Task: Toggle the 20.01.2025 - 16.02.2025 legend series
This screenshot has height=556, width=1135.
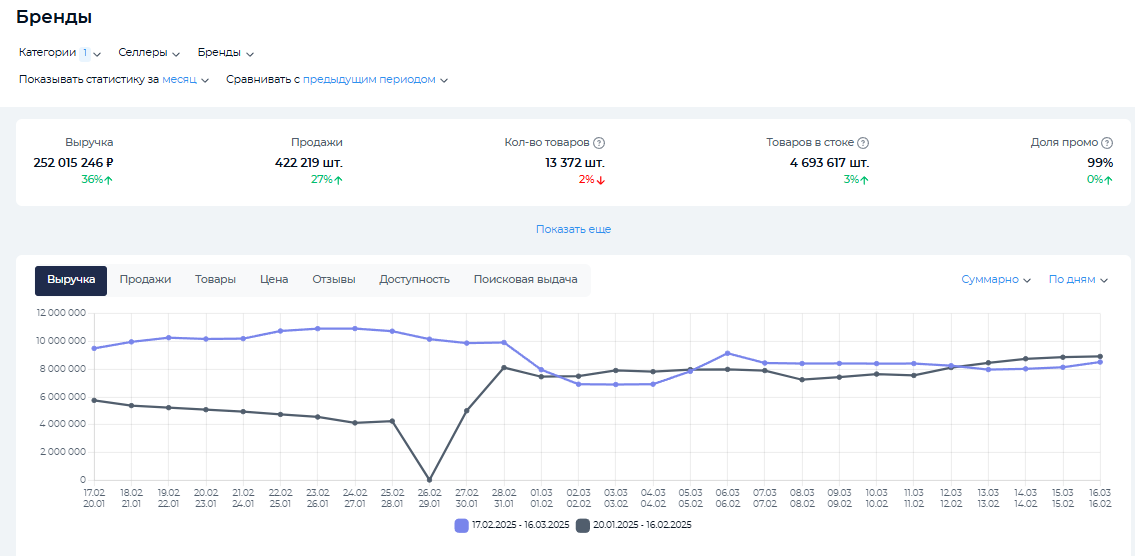Action: pos(634,525)
